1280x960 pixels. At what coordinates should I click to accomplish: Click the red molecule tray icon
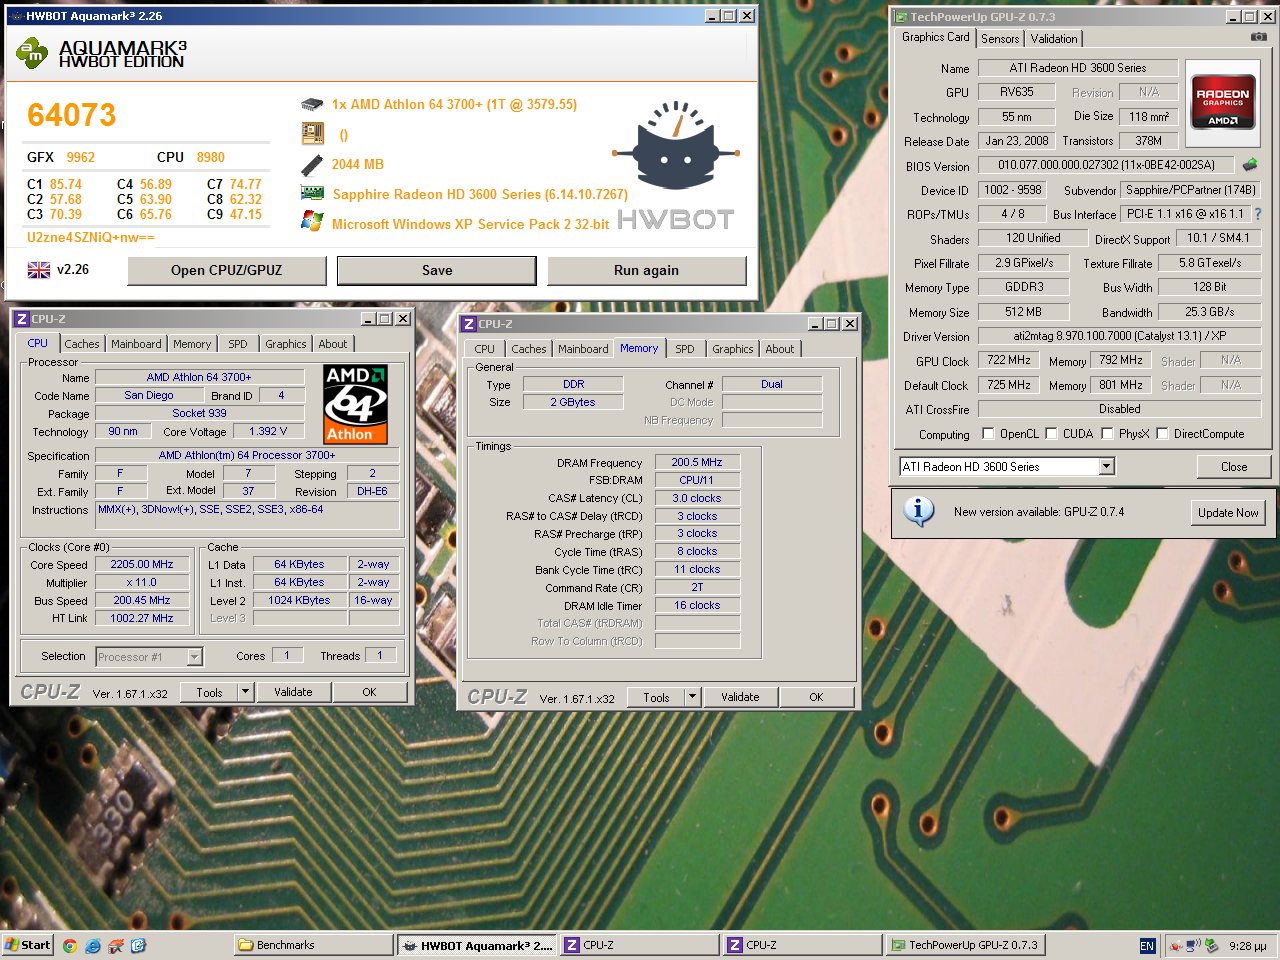click(1175, 945)
